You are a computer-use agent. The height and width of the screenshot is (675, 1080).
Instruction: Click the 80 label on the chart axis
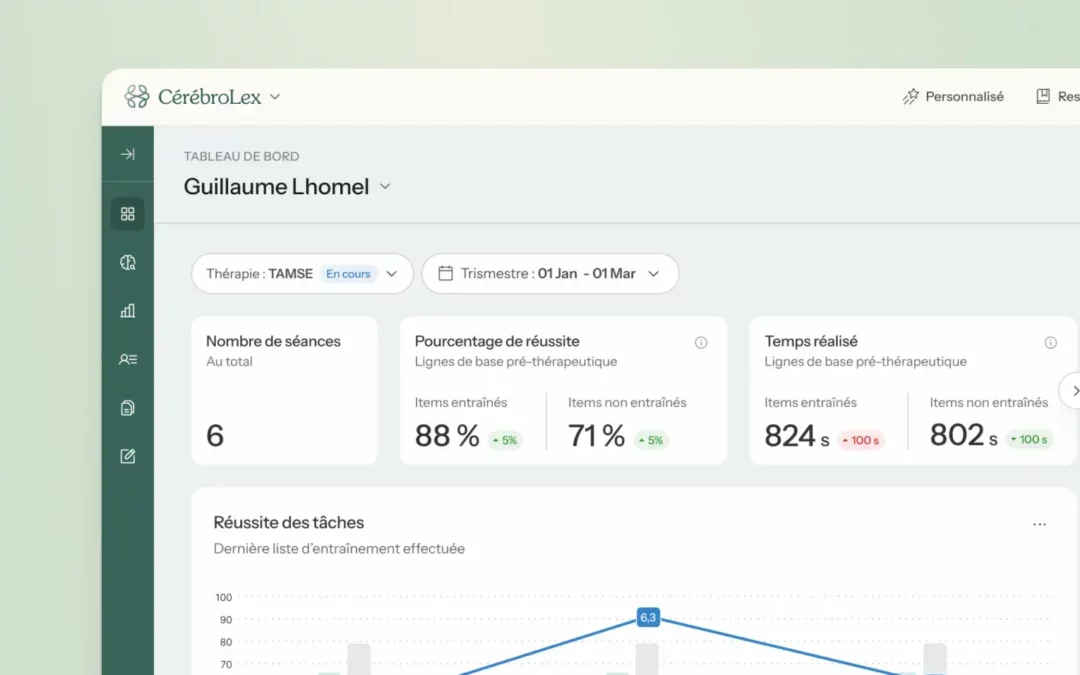click(x=226, y=643)
